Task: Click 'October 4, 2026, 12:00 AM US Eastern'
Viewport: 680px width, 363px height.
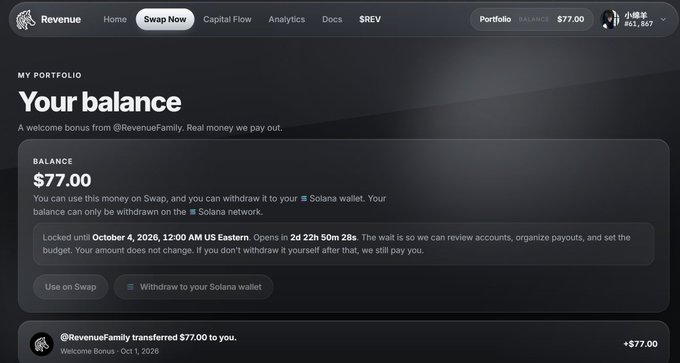Action: [170, 238]
